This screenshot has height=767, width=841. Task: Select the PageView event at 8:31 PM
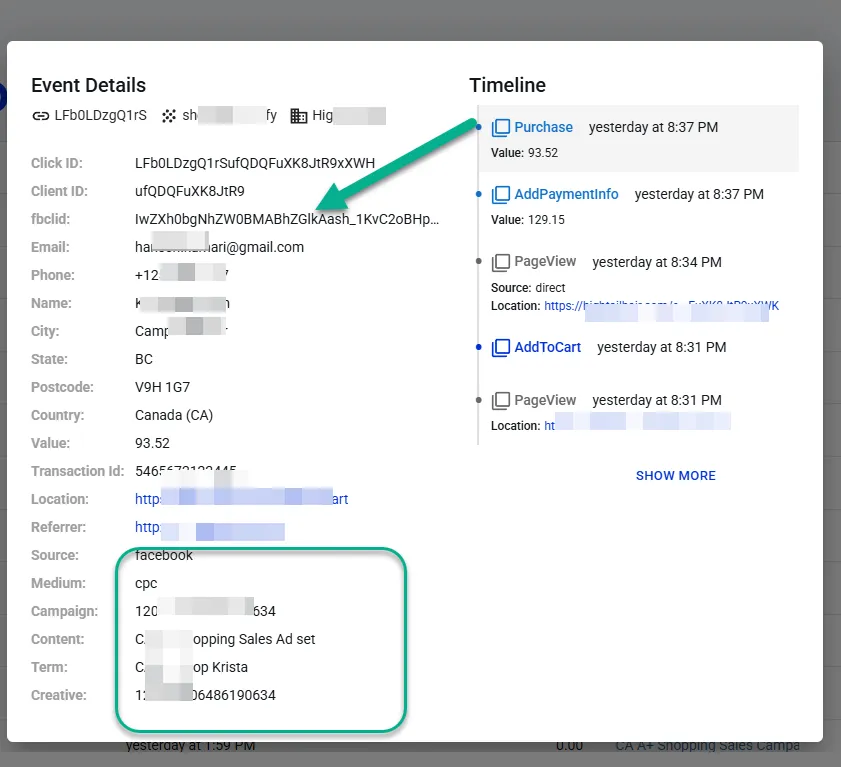tap(545, 400)
